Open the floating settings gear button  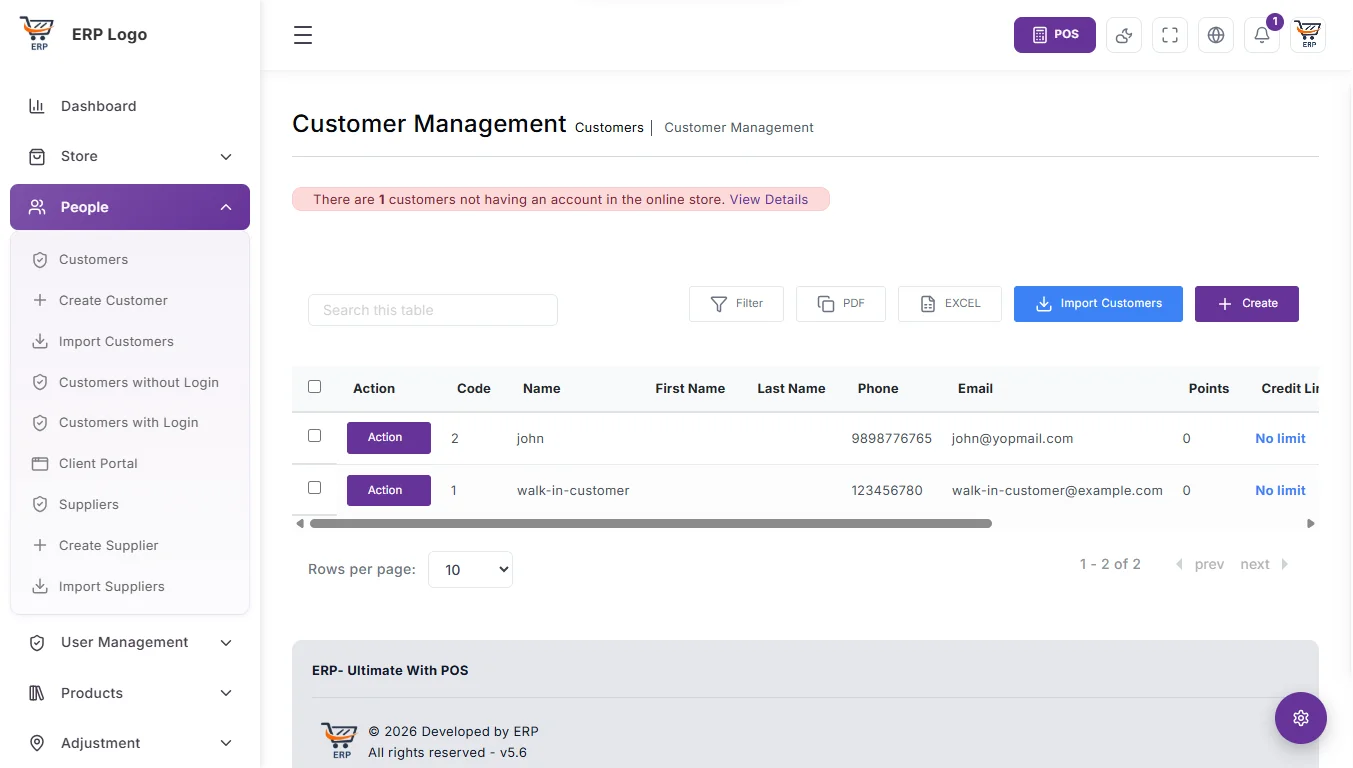(1301, 717)
